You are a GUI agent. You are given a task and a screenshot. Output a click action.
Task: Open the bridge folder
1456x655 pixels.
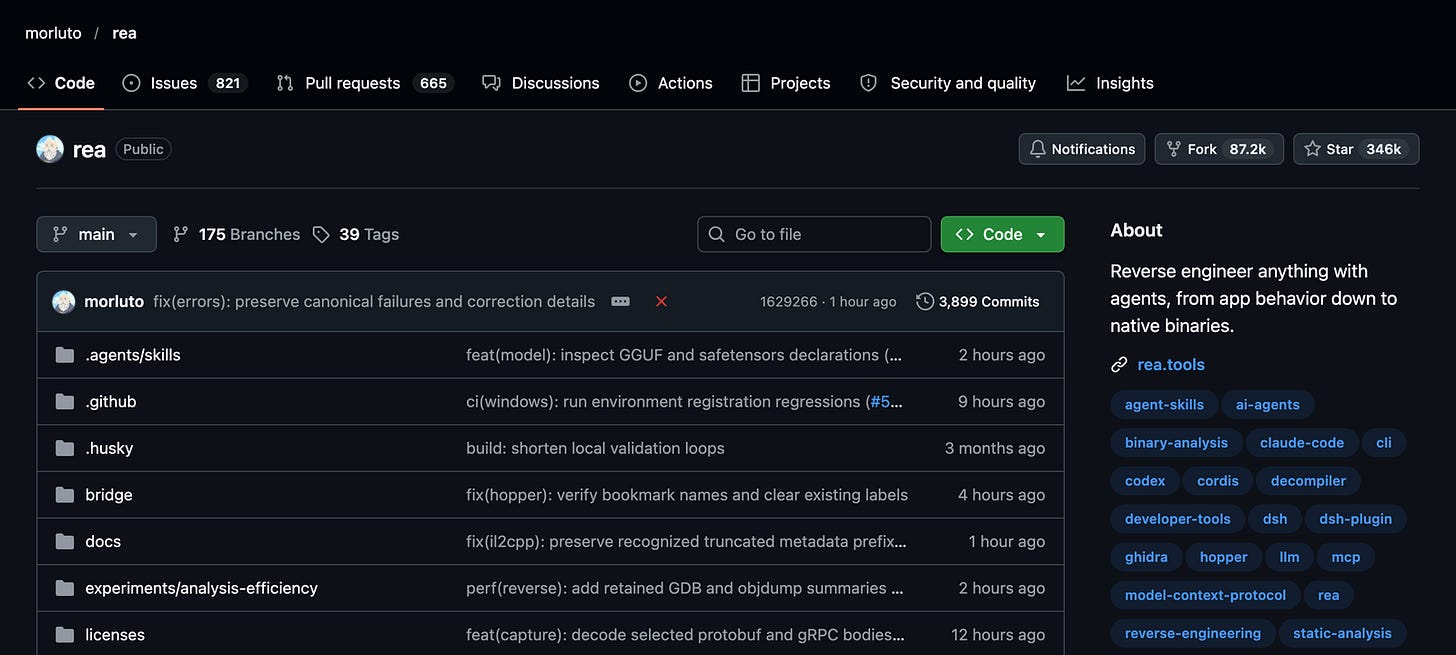click(109, 495)
